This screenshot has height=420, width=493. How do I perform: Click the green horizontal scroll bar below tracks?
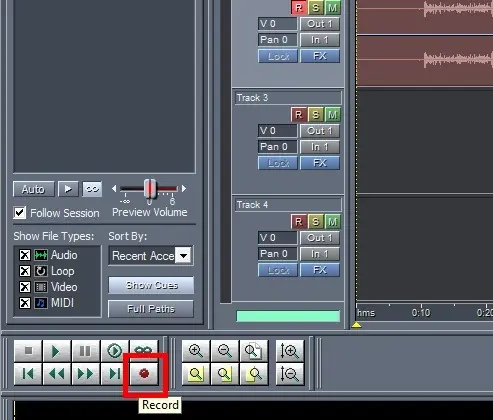coord(288,316)
